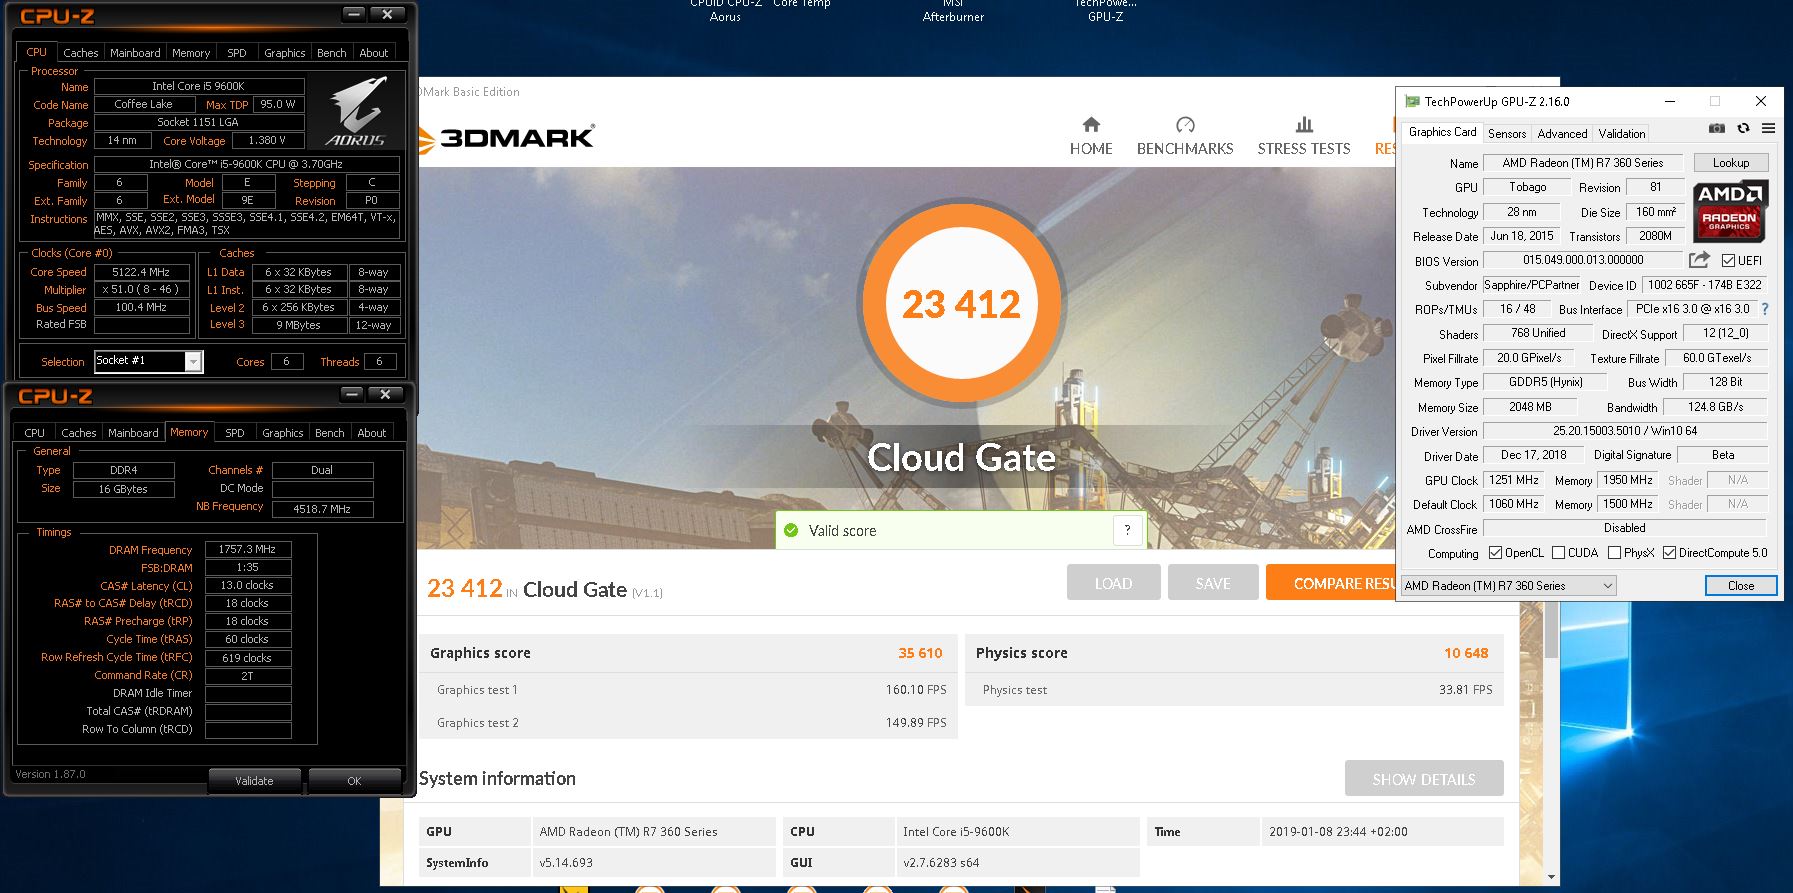Click the Specification field Intel Core i5-9600K CPU

coord(246,164)
